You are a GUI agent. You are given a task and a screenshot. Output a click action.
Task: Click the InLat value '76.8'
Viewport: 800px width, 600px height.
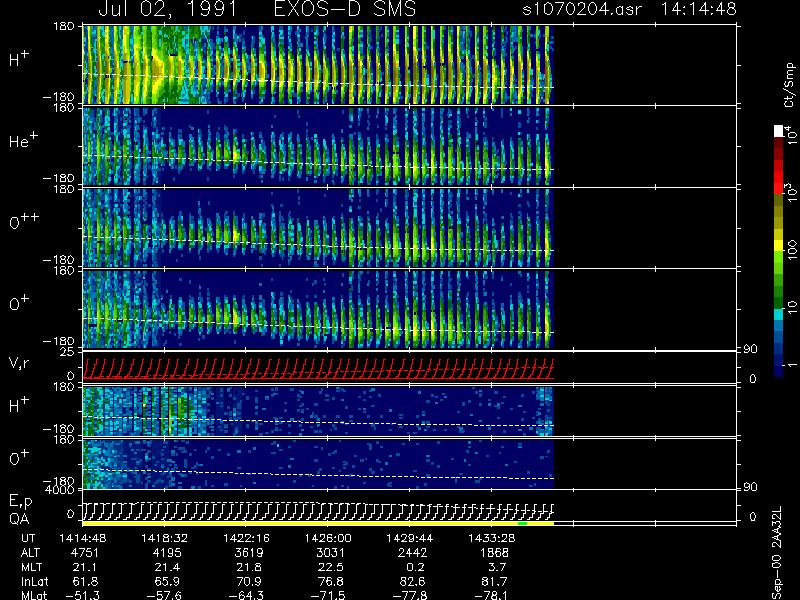(333, 582)
